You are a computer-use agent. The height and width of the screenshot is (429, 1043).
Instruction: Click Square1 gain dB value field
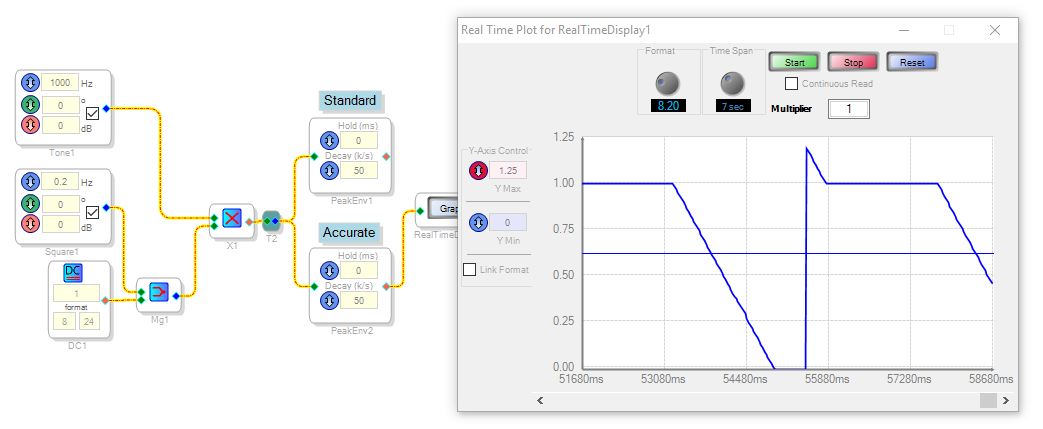point(60,224)
